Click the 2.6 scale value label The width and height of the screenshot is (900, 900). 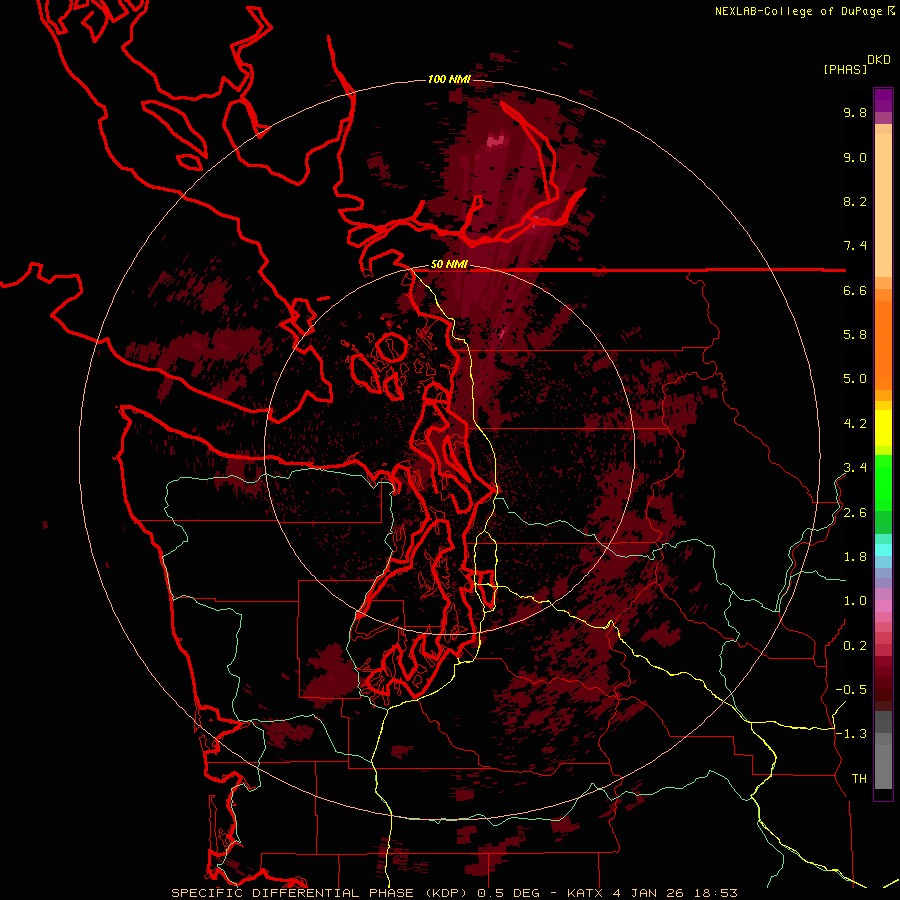855,513
